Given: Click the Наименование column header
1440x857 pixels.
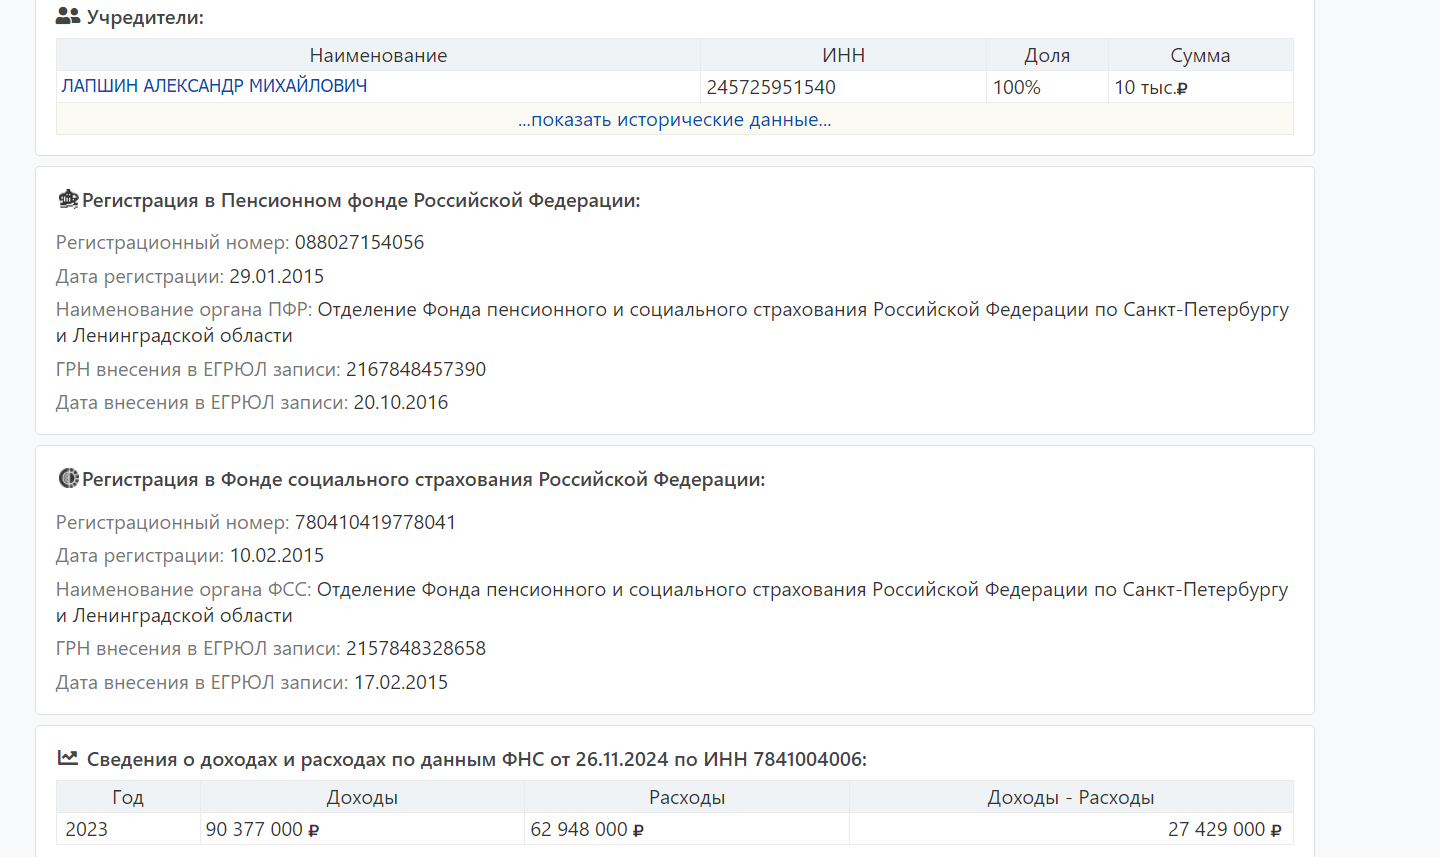Looking at the screenshot, I should click(378, 55).
